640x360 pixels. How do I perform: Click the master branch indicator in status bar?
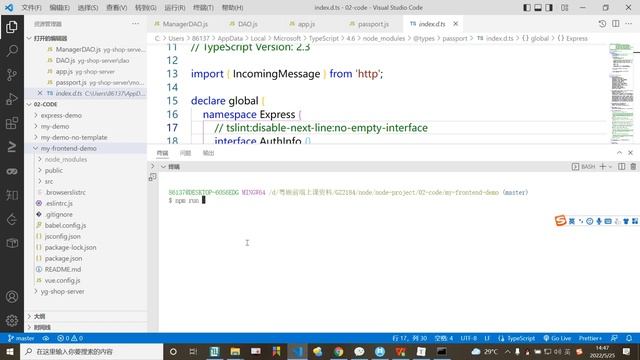[x=21, y=338]
